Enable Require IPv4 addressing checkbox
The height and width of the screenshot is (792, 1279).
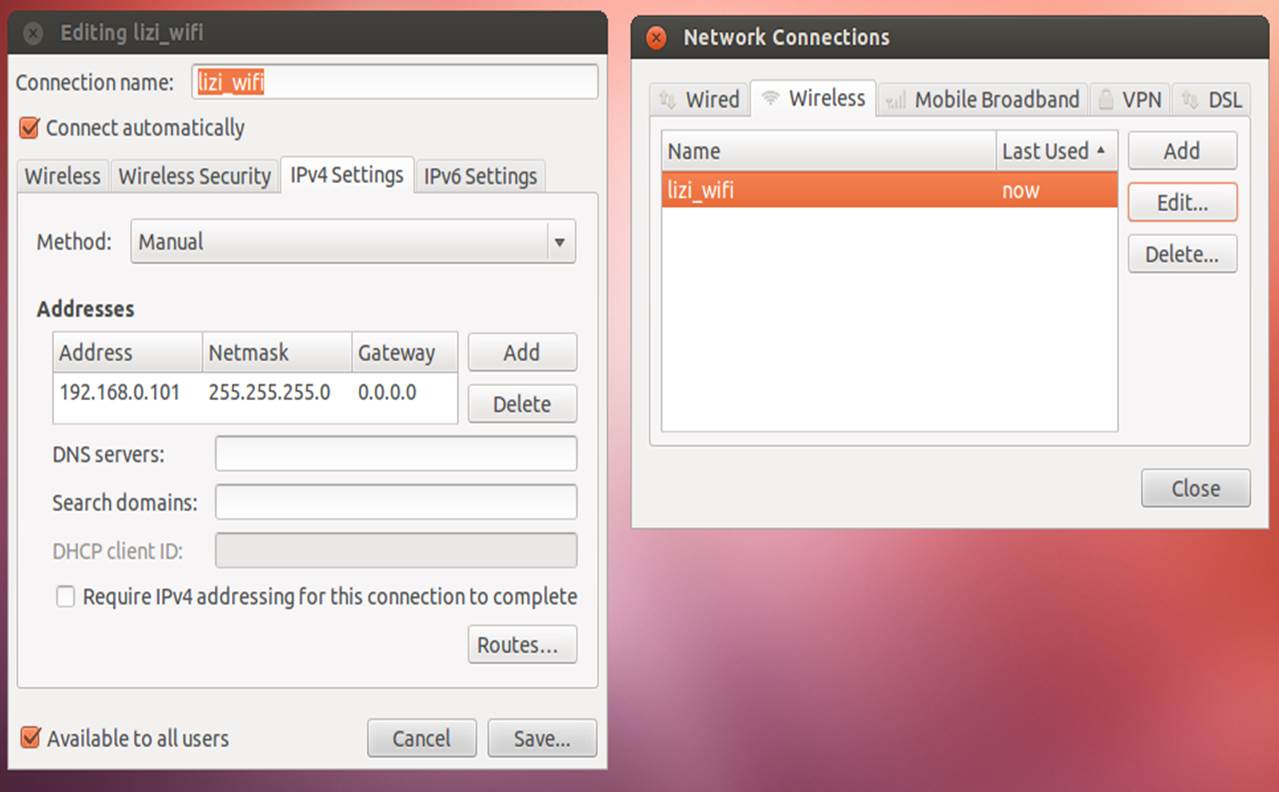[x=66, y=597]
